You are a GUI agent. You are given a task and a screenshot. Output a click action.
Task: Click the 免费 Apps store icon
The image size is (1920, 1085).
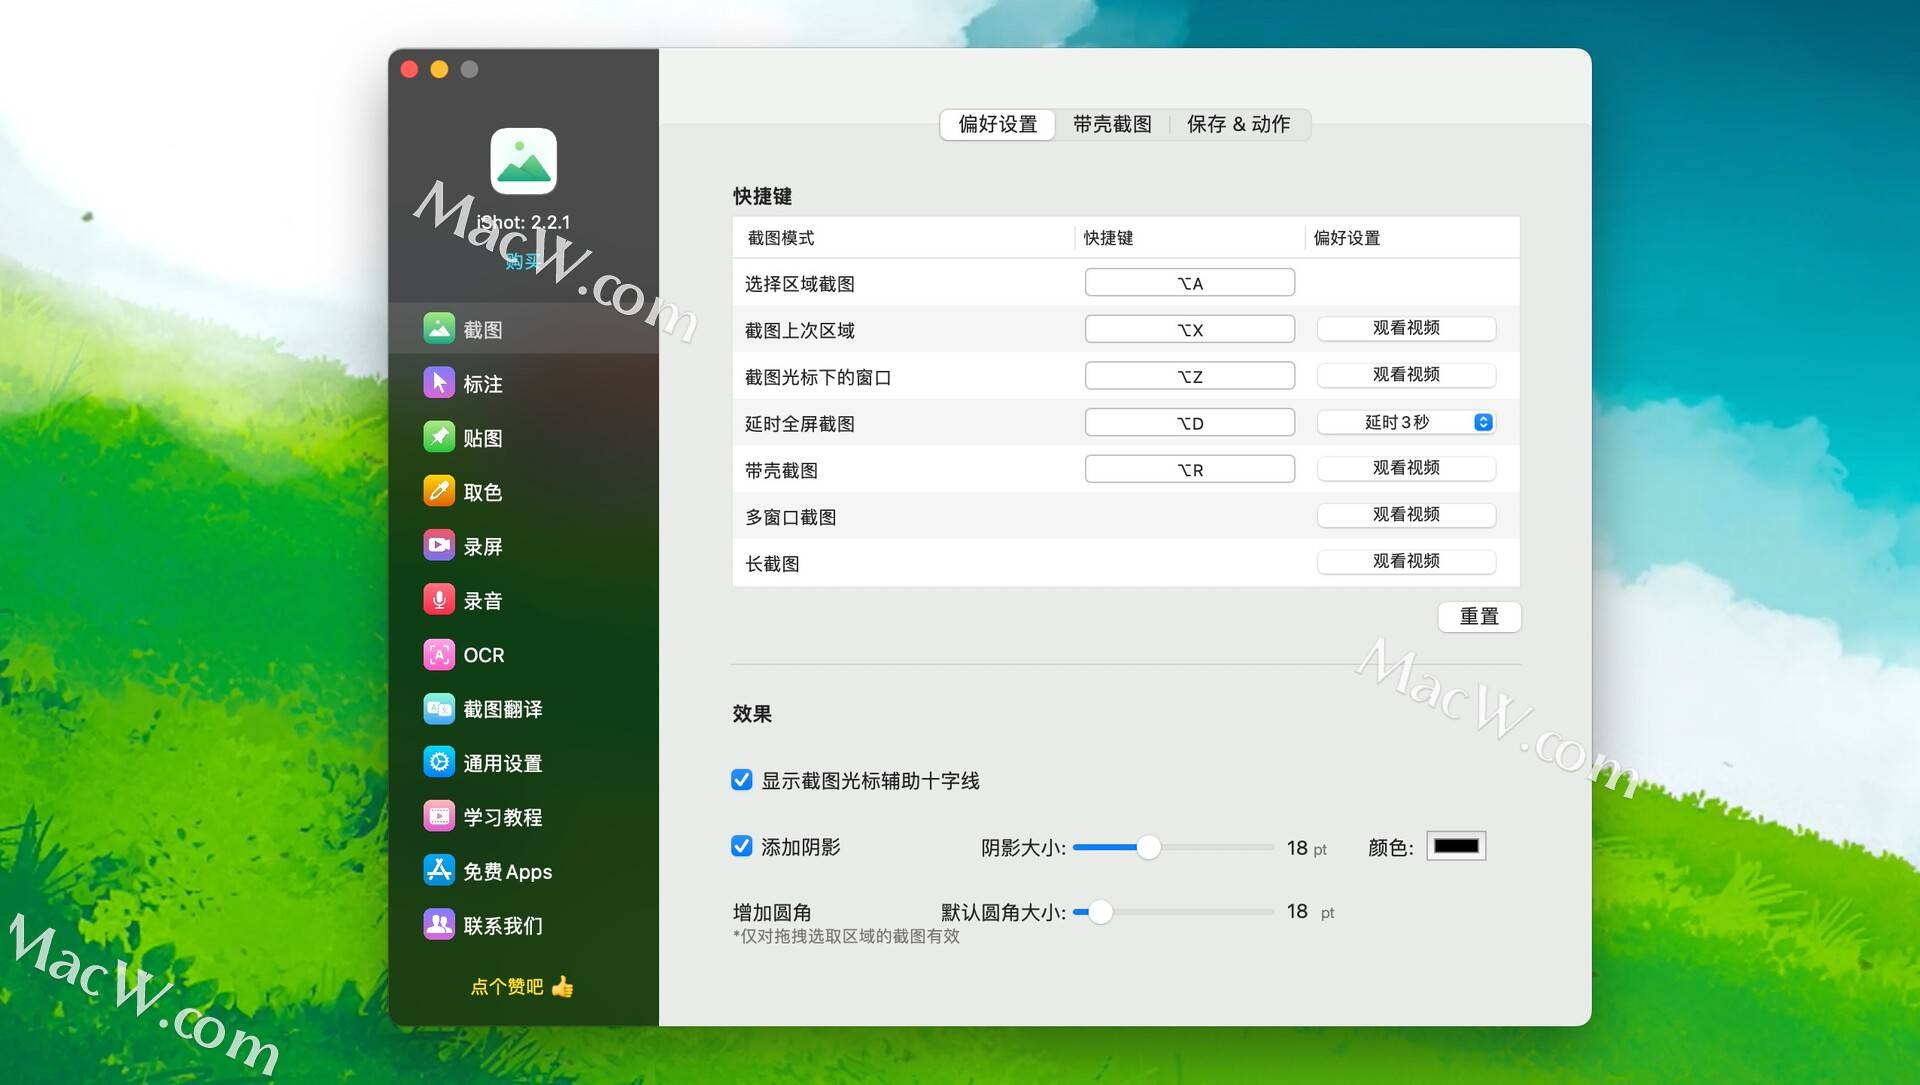click(438, 871)
